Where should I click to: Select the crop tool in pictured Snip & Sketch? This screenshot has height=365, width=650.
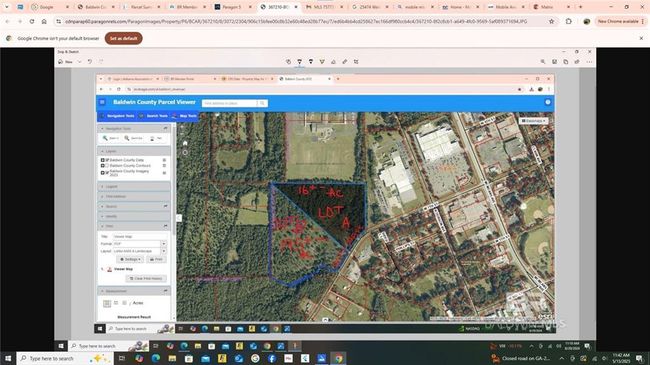click(356, 61)
